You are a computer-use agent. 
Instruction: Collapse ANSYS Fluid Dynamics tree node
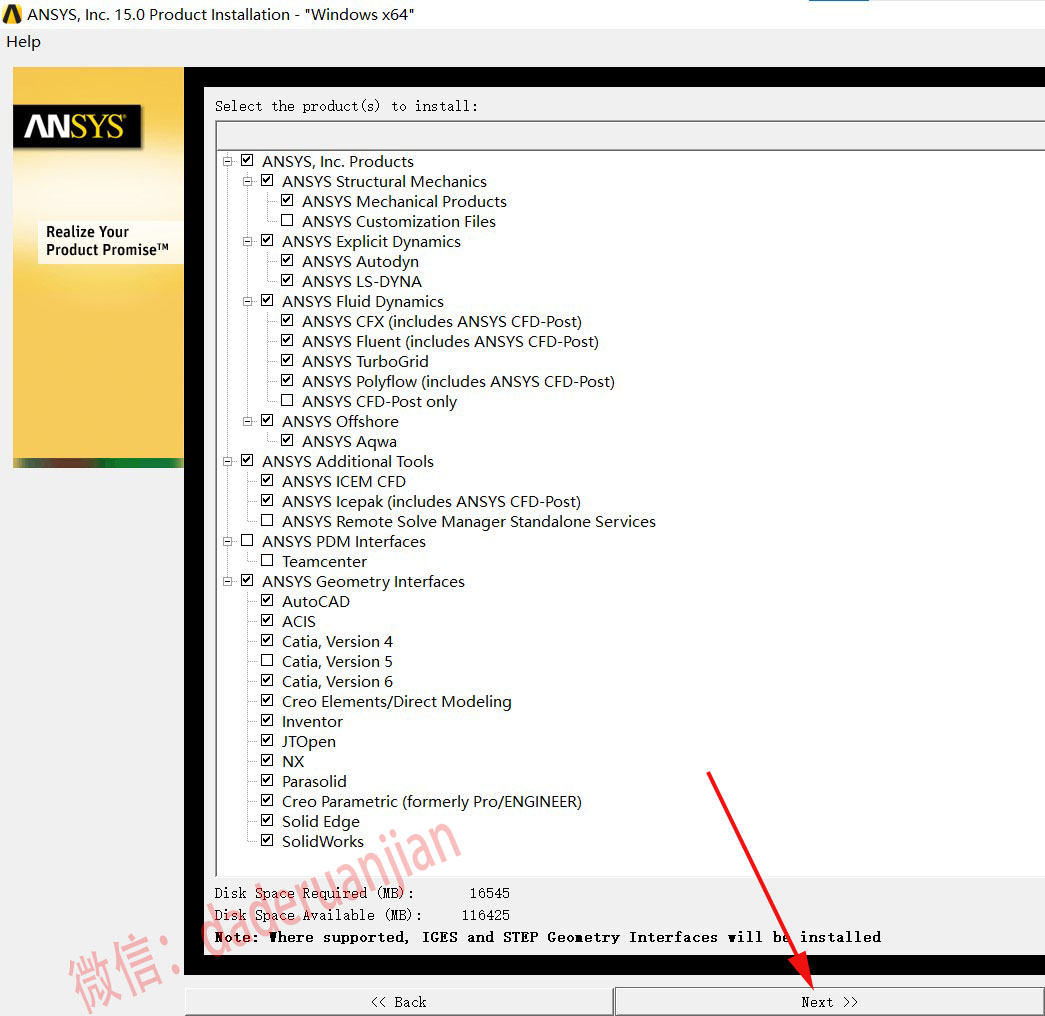248,301
